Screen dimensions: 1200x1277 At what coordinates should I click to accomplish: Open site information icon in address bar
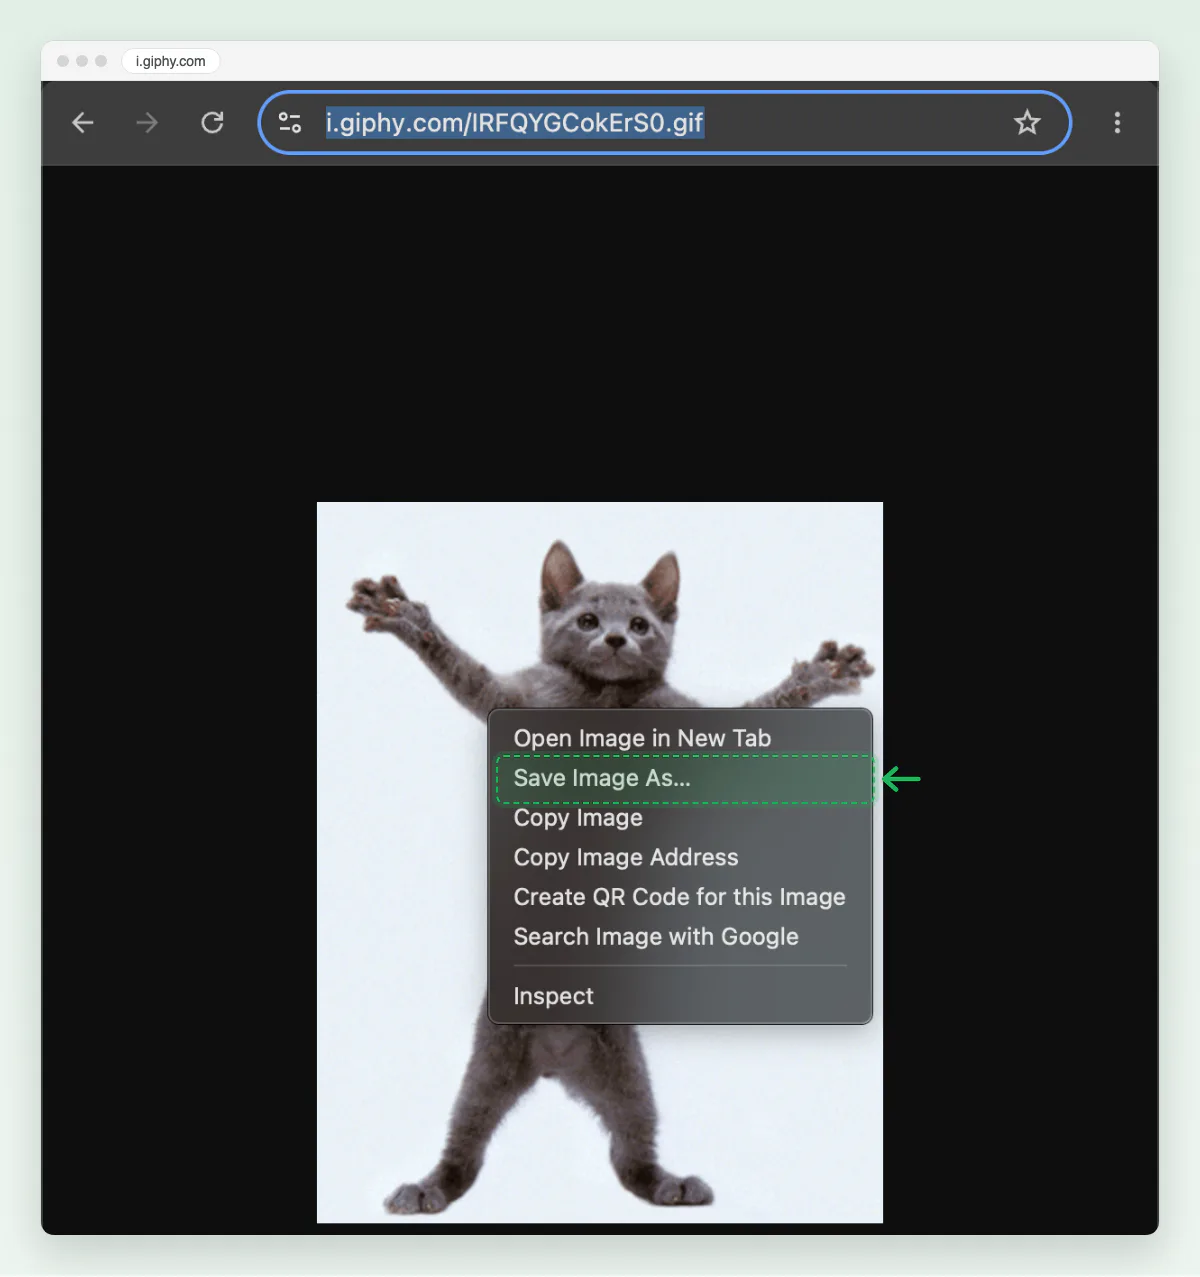(x=290, y=123)
